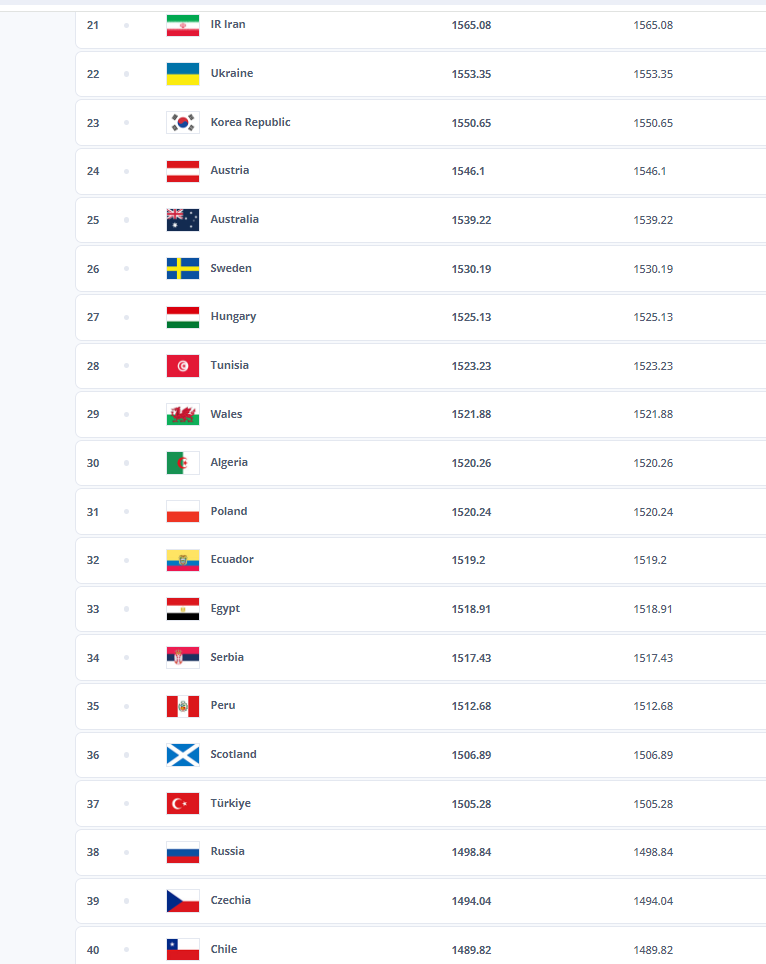Click the Australia flag icon
Viewport: 766px width, 964px height.
[x=182, y=220]
